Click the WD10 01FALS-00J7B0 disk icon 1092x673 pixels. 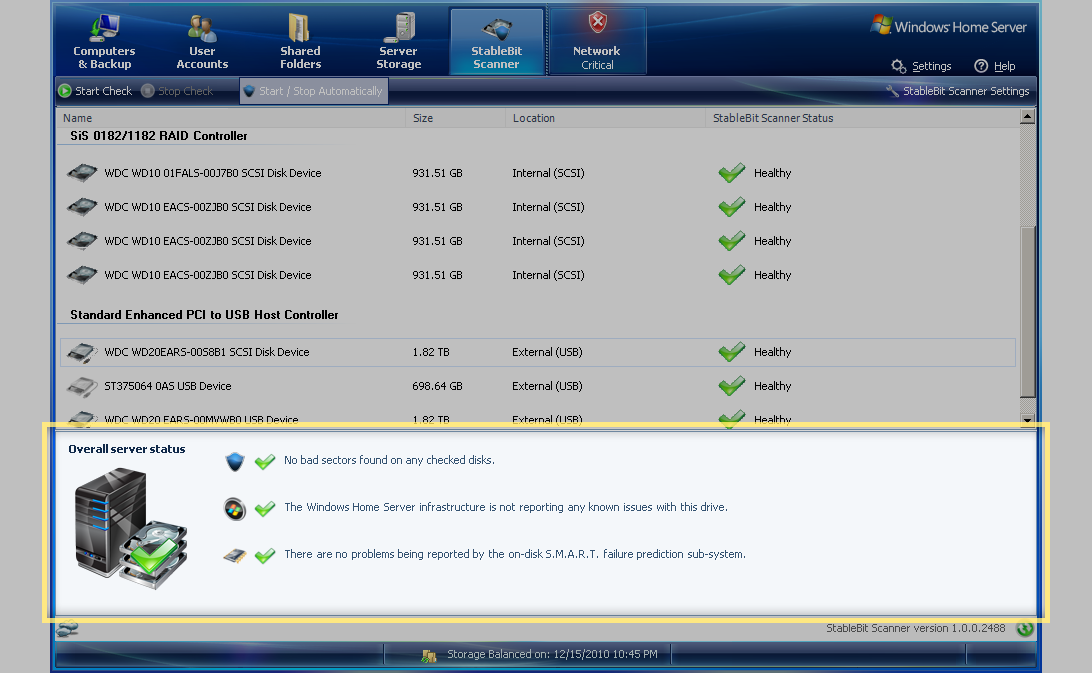click(x=82, y=173)
